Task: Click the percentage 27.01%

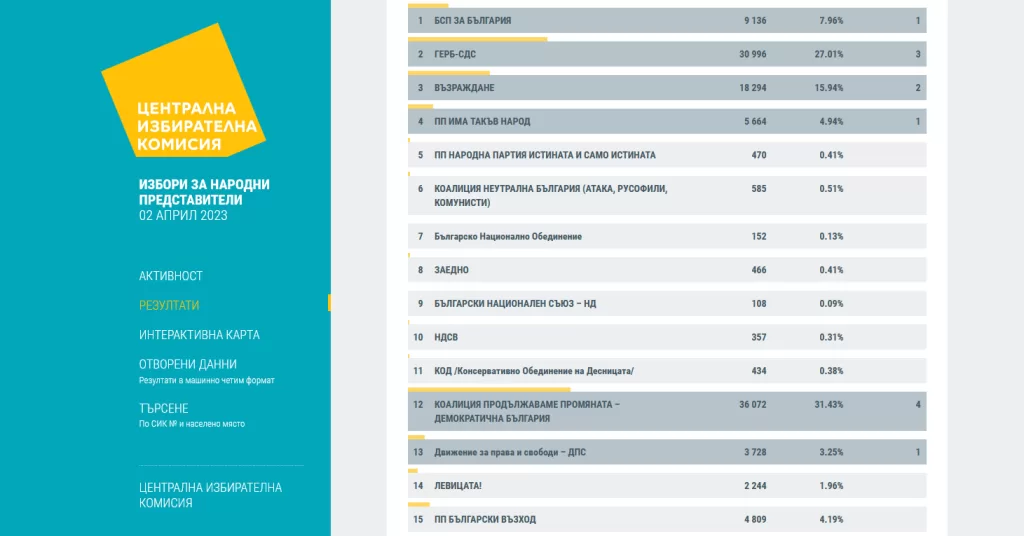Action: click(829, 54)
